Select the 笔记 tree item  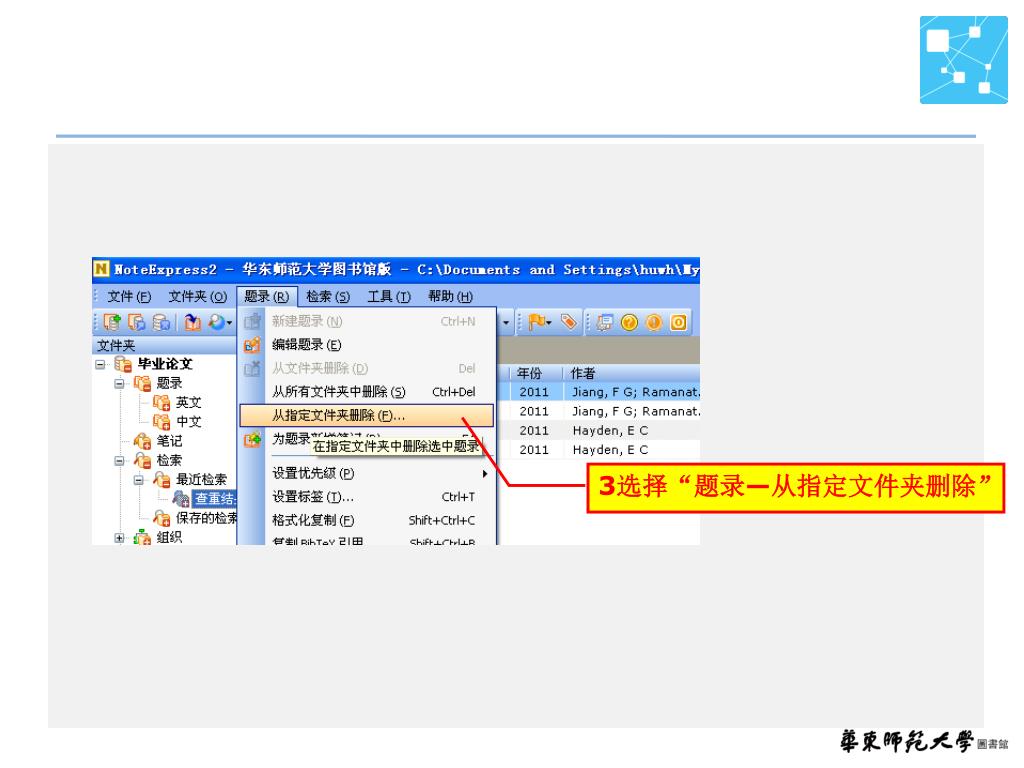[x=169, y=441]
